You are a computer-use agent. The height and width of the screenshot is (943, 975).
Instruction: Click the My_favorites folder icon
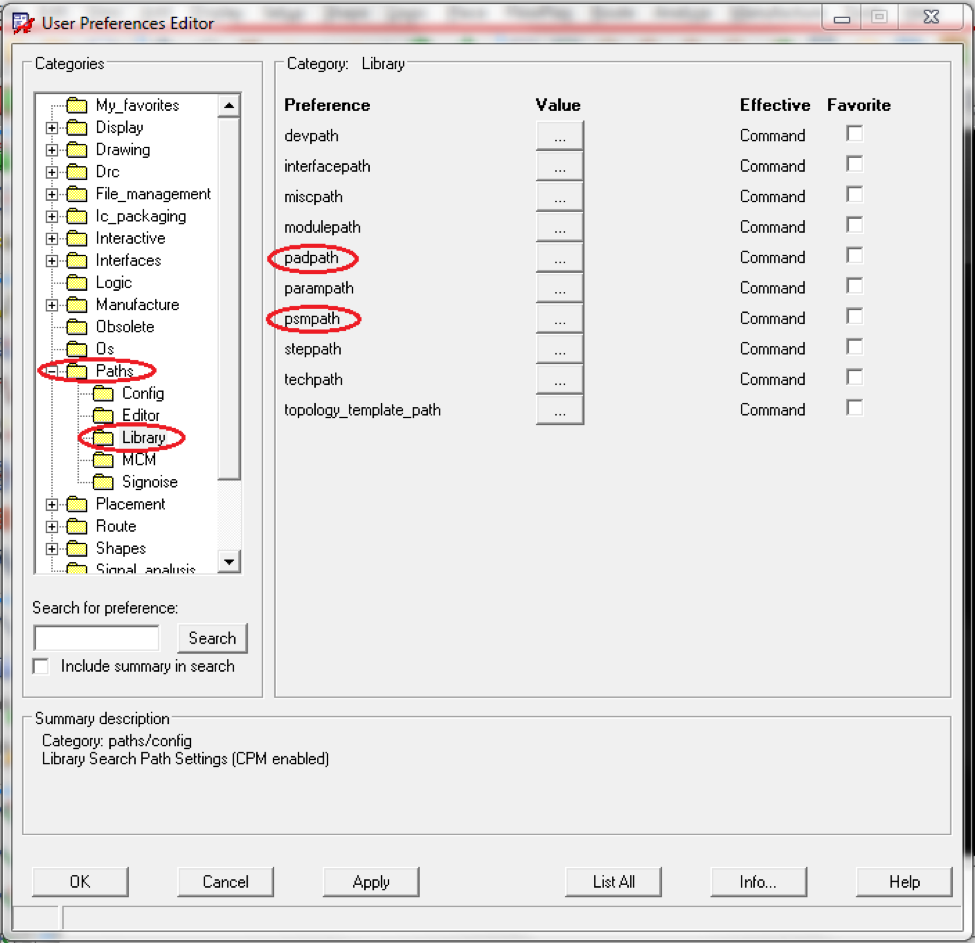click(x=79, y=104)
